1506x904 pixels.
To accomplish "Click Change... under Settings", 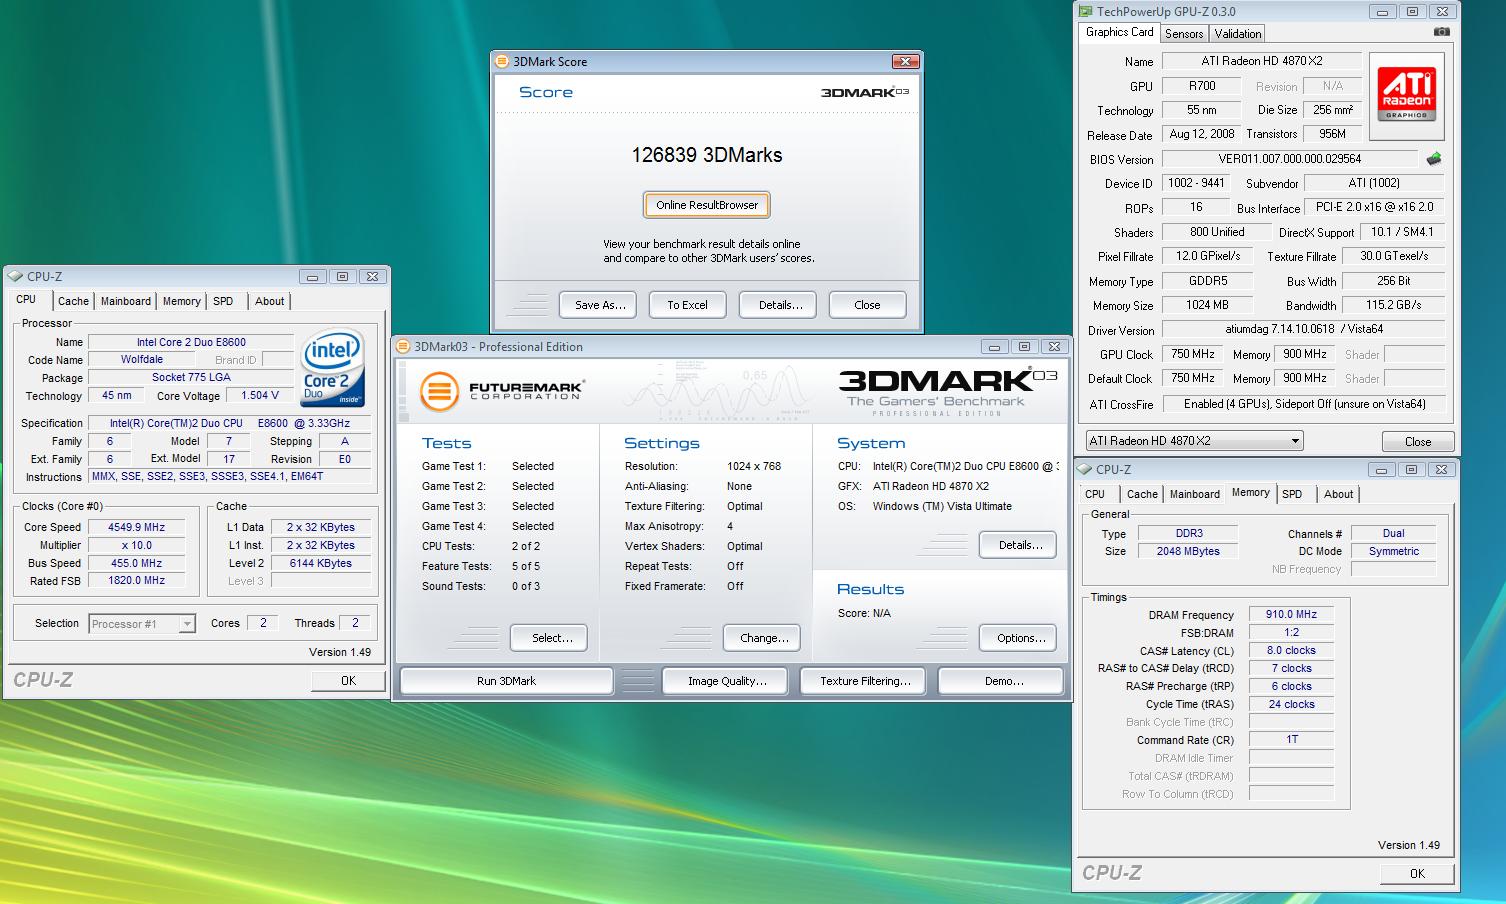I will (764, 638).
